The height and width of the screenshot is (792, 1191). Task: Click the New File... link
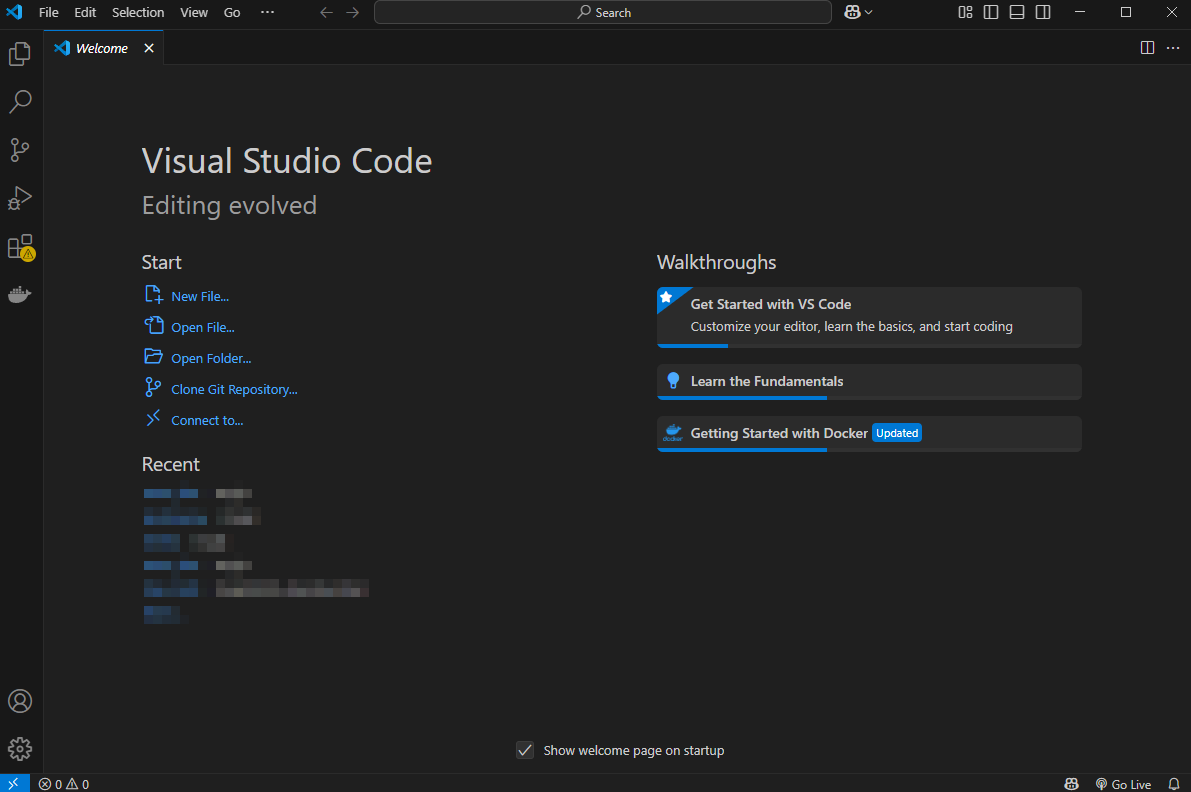(x=200, y=296)
